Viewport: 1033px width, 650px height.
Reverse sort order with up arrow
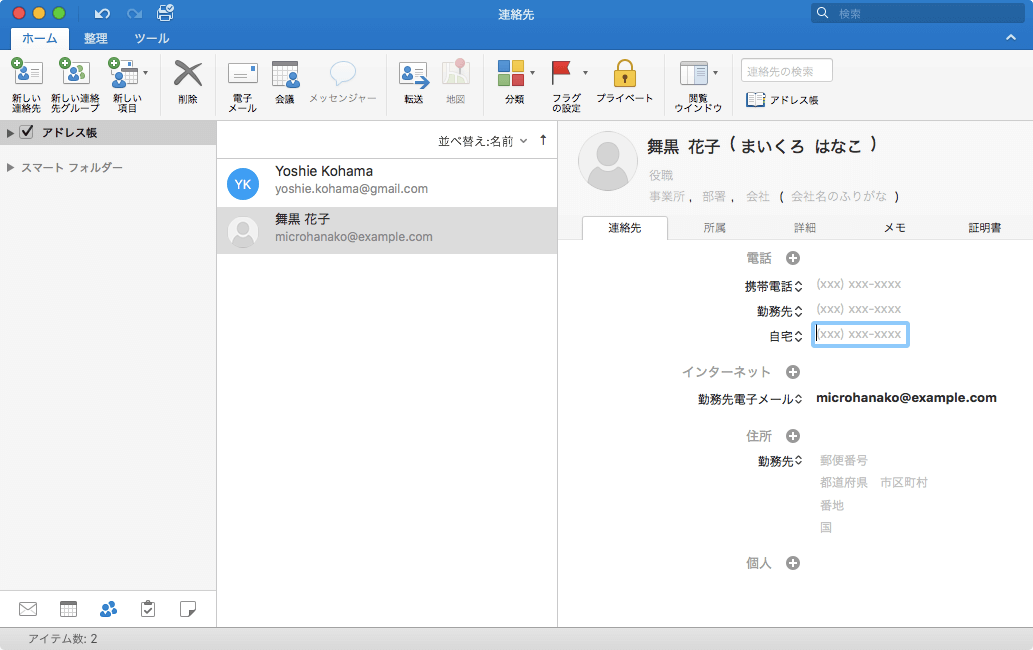[x=543, y=140]
